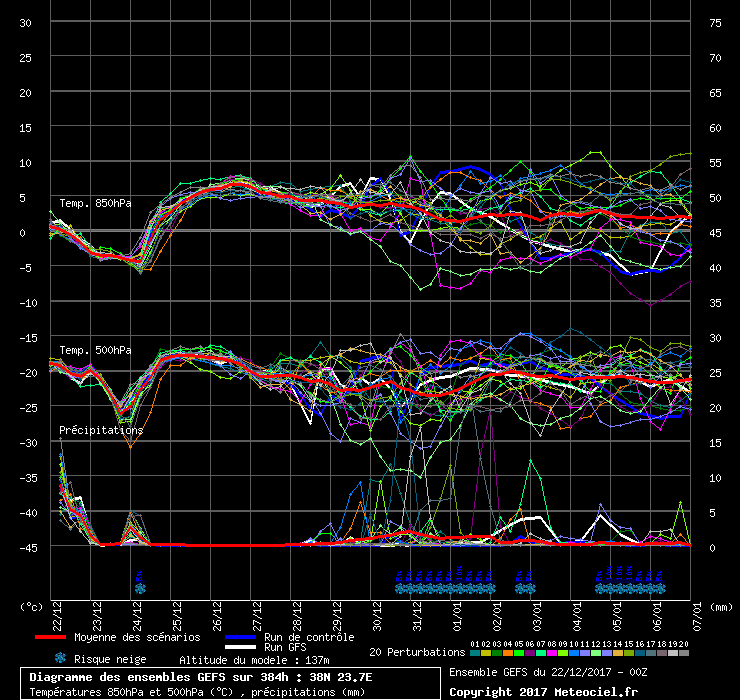Click the Temp. 850hPa chart label

95,203
